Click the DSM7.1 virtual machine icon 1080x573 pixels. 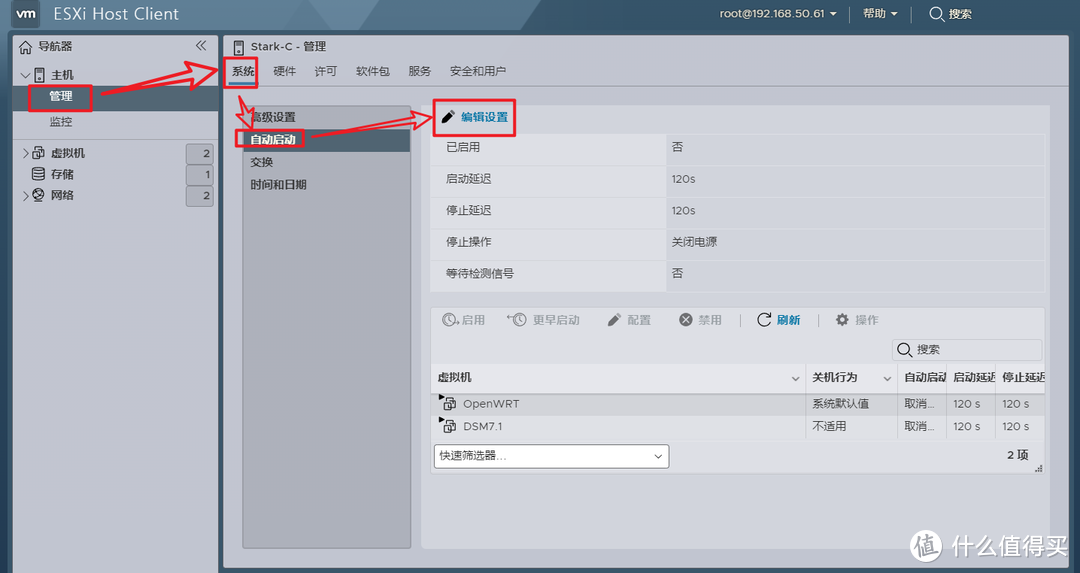pyautogui.click(x=448, y=426)
